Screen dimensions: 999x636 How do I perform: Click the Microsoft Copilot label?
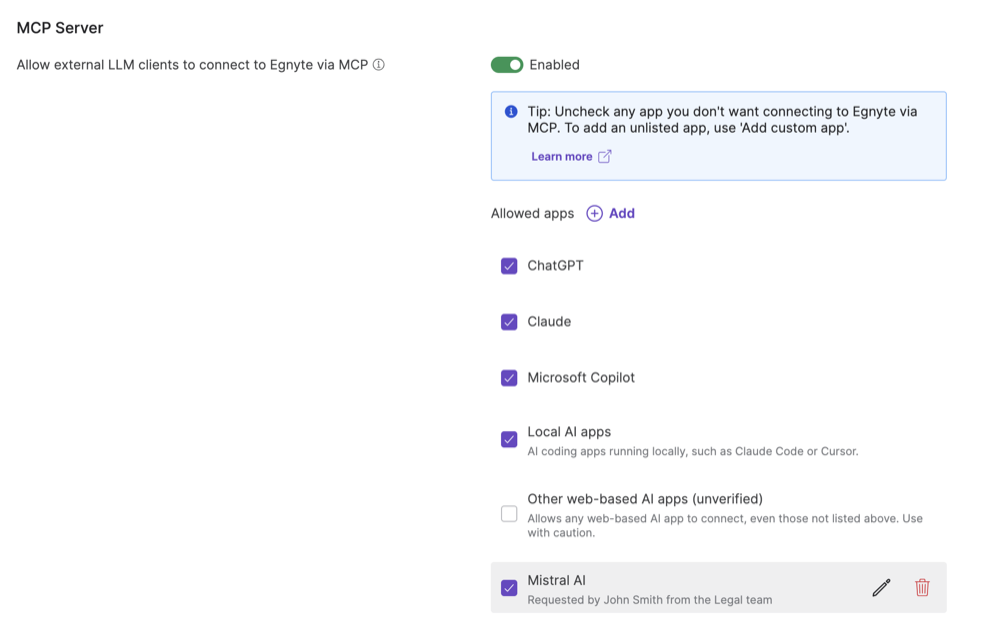click(581, 378)
